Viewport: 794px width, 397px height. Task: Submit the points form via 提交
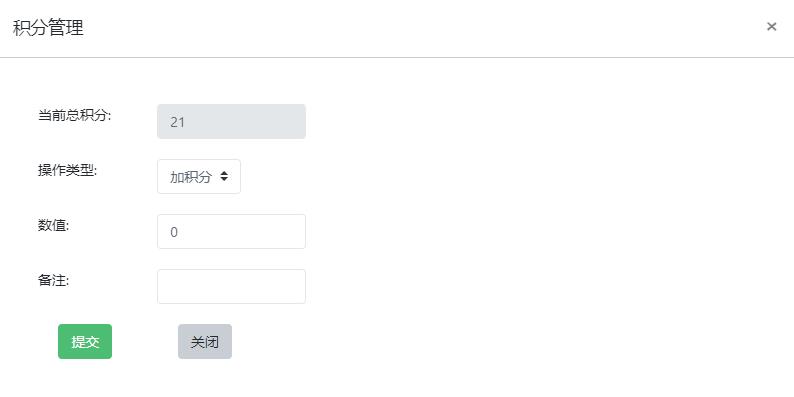click(85, 342)
